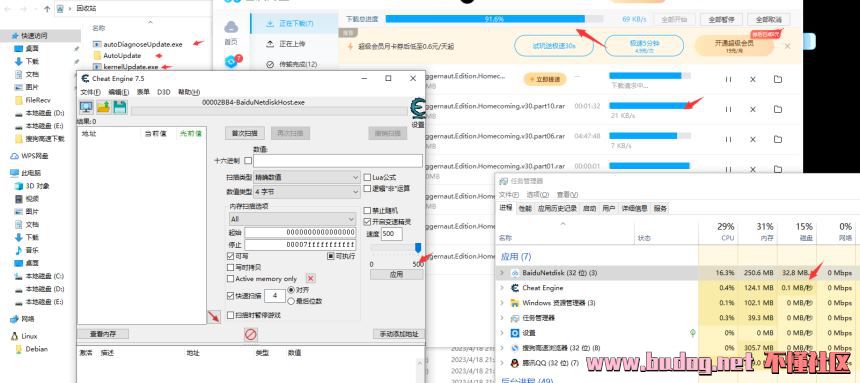Click the open file folder icon in Cheat Engine
The image size is (860, 383).
[103, 107]
